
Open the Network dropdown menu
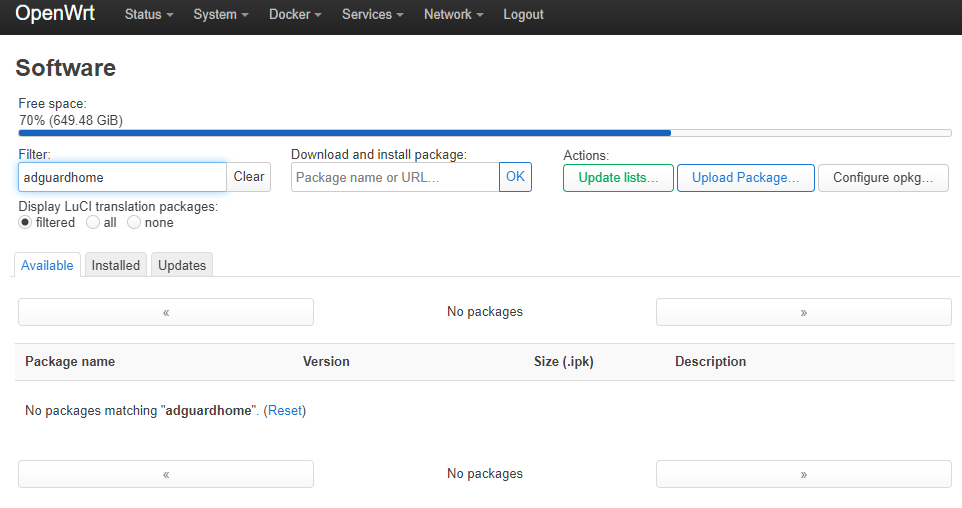click(x=453, y=15)
